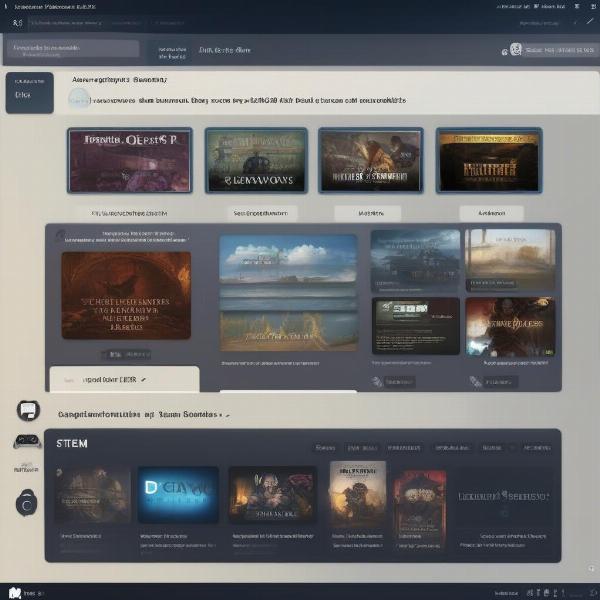
Task: Open the chat bubble icon in left sidebar
Action: tap(28, 411)
